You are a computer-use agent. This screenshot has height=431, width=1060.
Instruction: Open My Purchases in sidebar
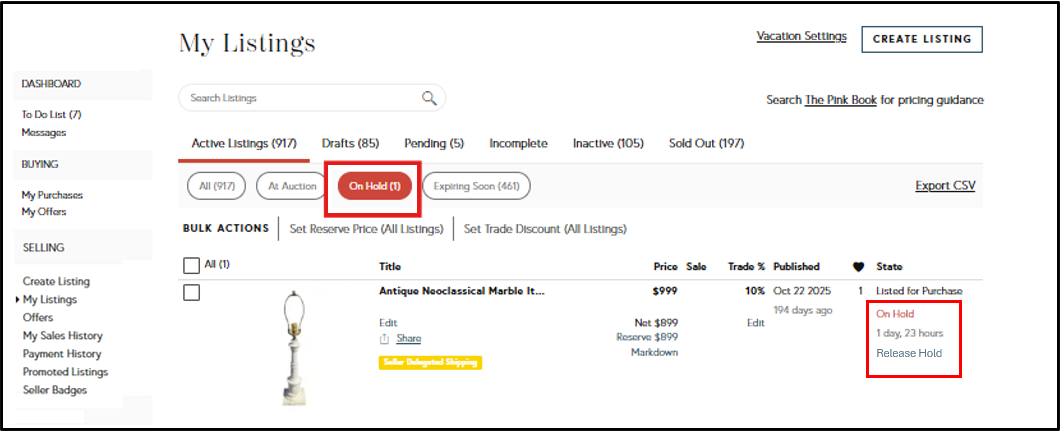click(52, 195)
